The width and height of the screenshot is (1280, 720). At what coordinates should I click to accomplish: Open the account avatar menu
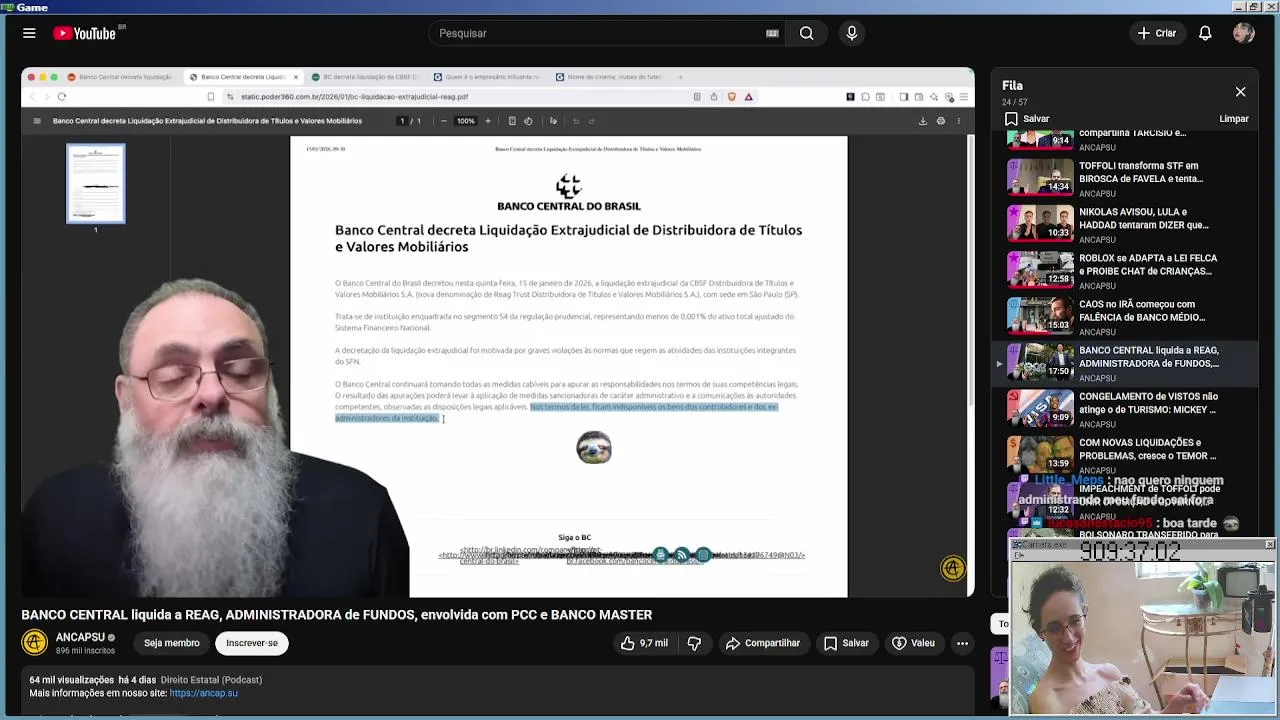[x=1244, y=33]
